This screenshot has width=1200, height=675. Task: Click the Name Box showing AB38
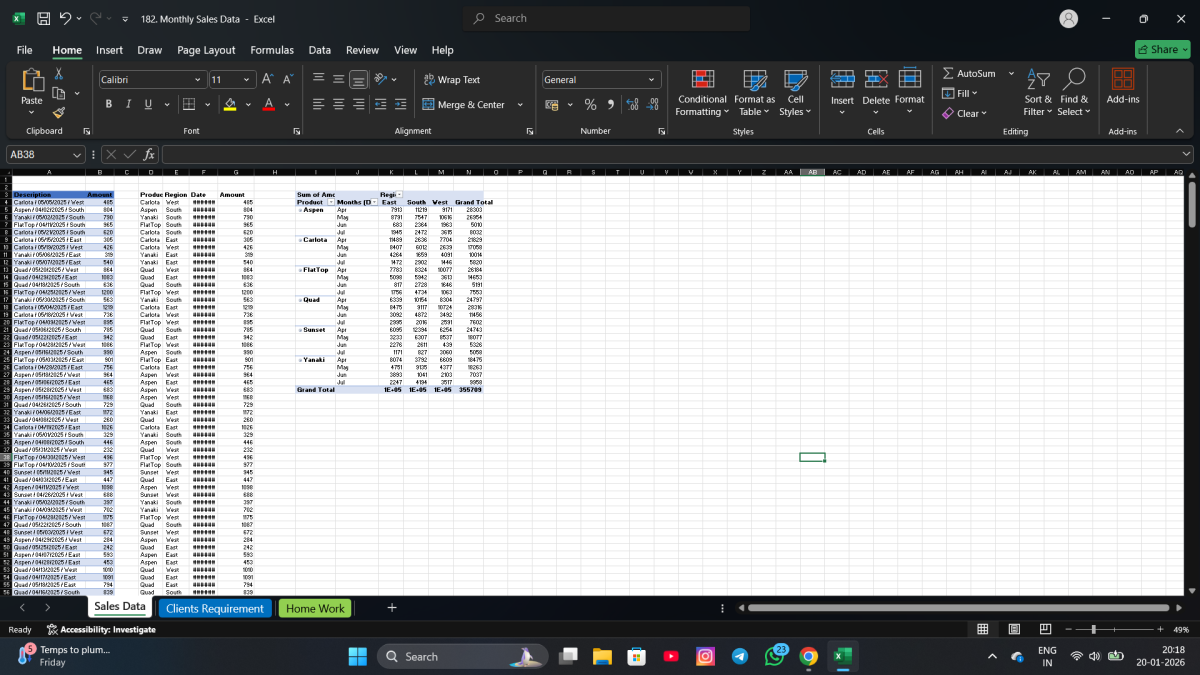(38, 154)
